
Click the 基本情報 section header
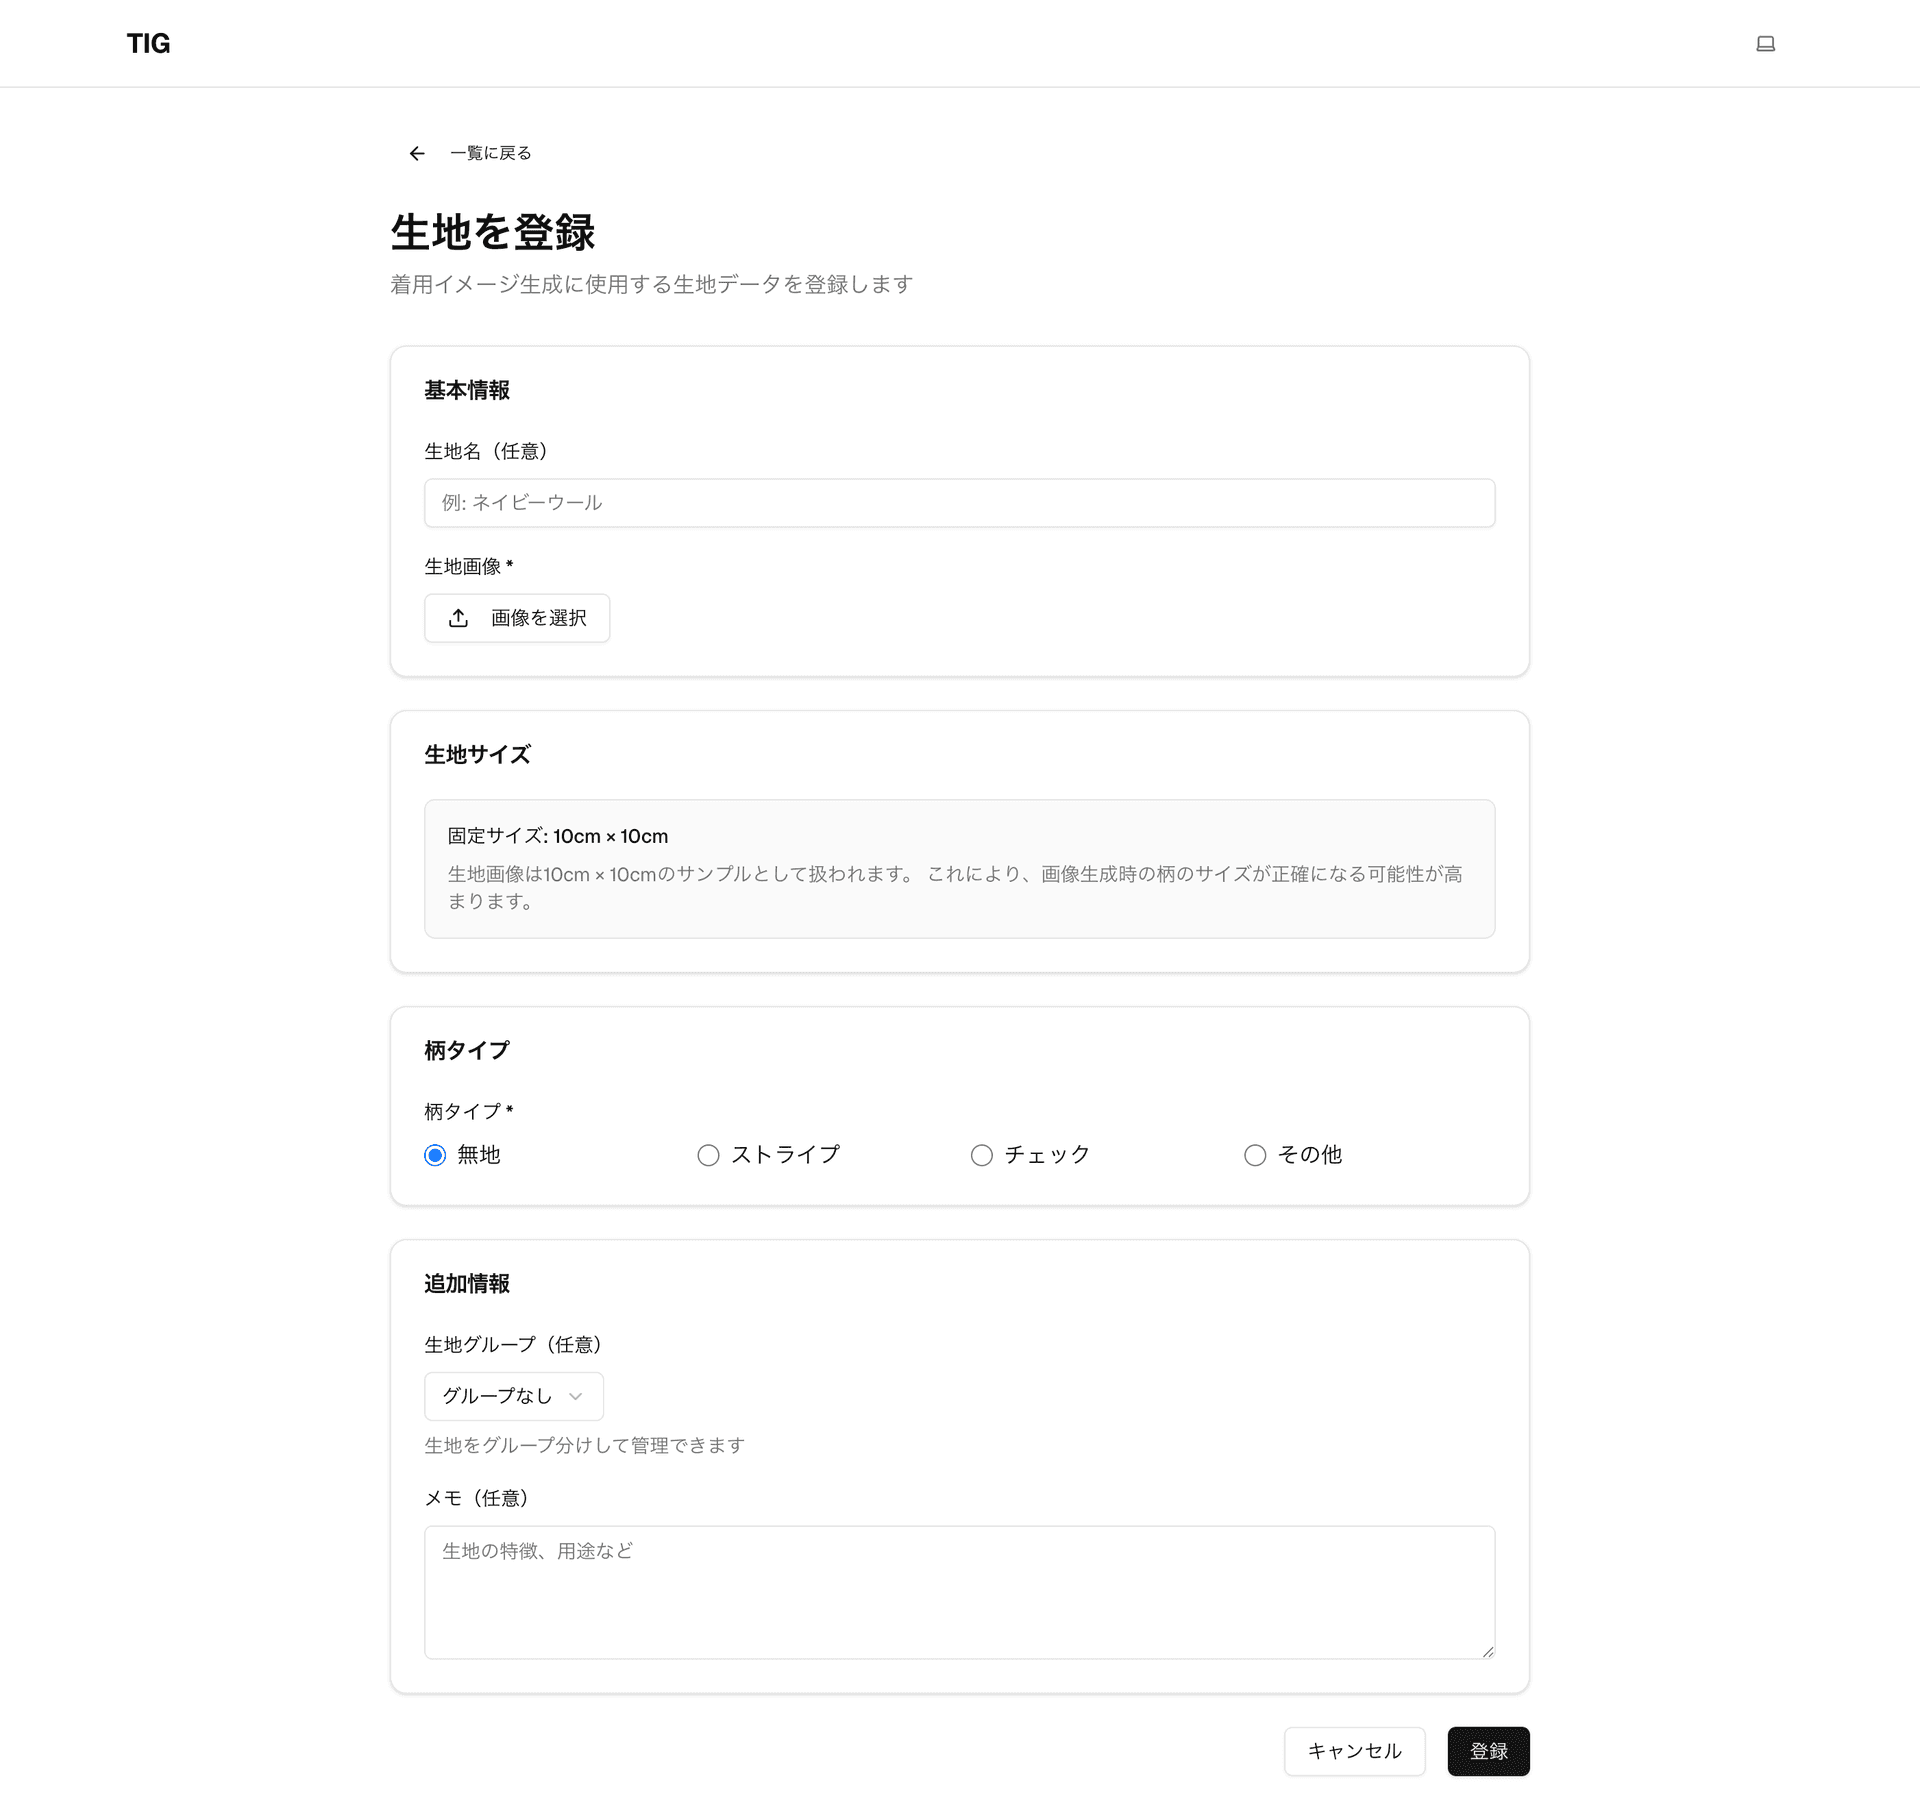pos(467,391)
